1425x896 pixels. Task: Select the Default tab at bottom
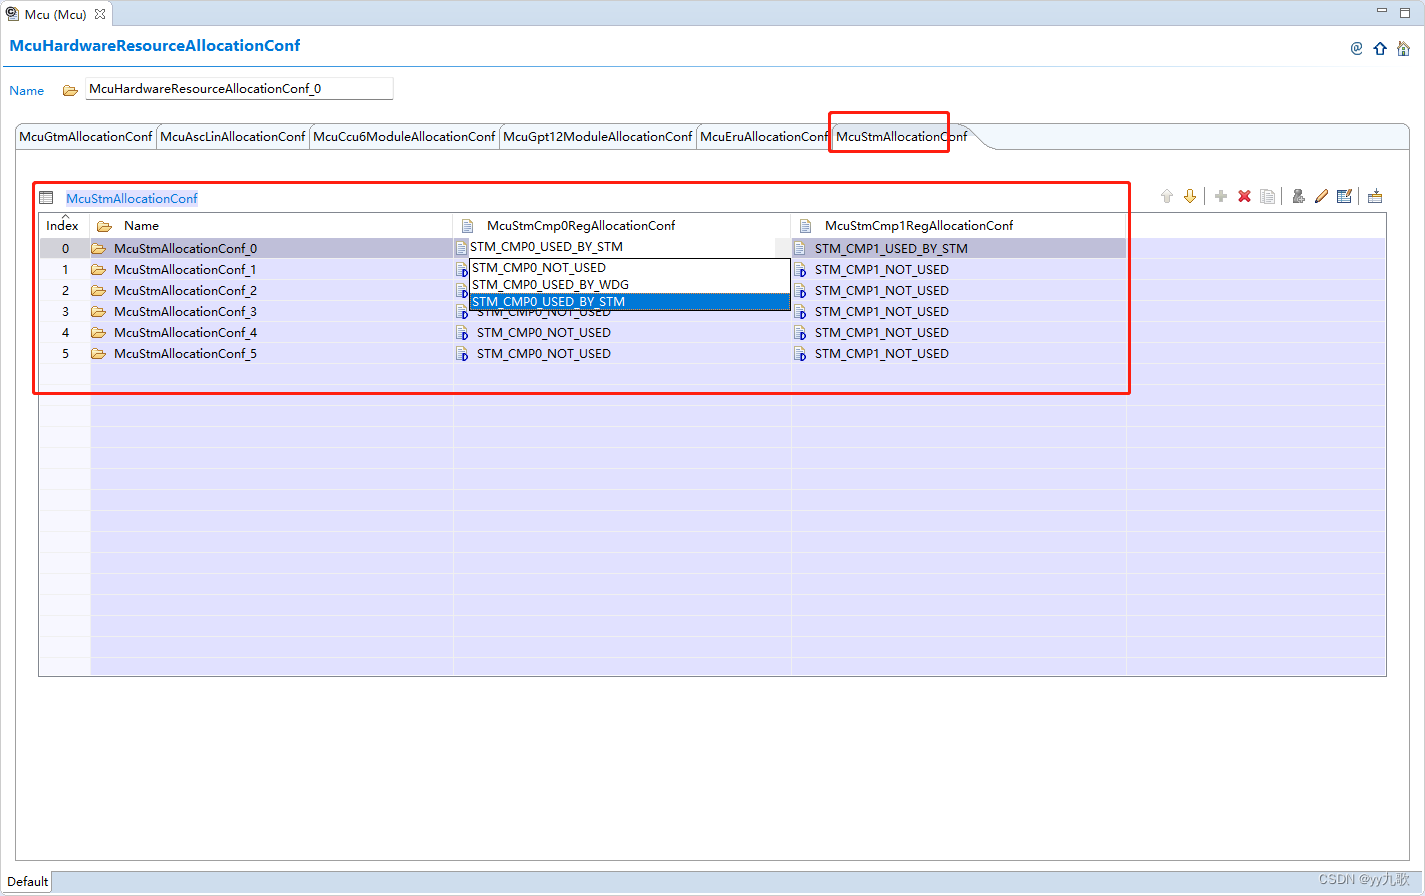(28, 881)
